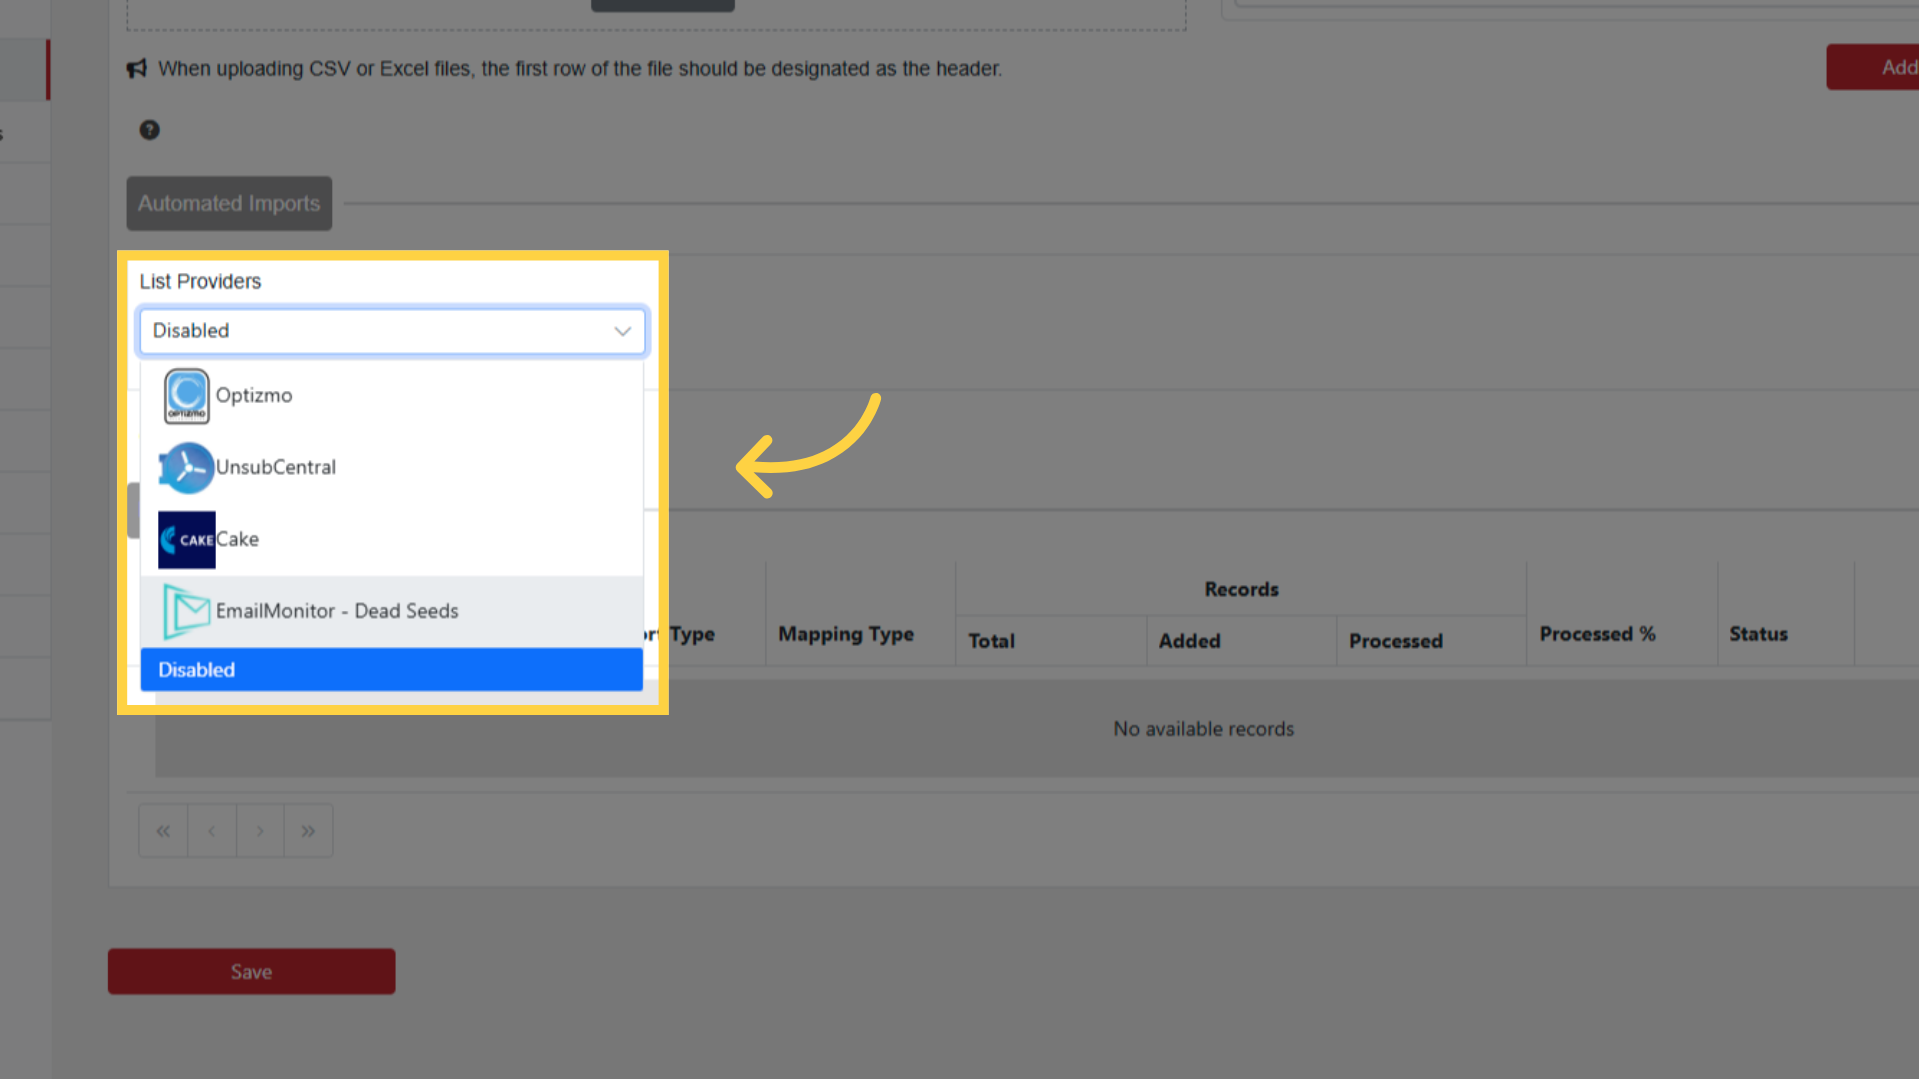Click the red Add button
This screenshot has height=1079, width=1919.
(1873, 67)
